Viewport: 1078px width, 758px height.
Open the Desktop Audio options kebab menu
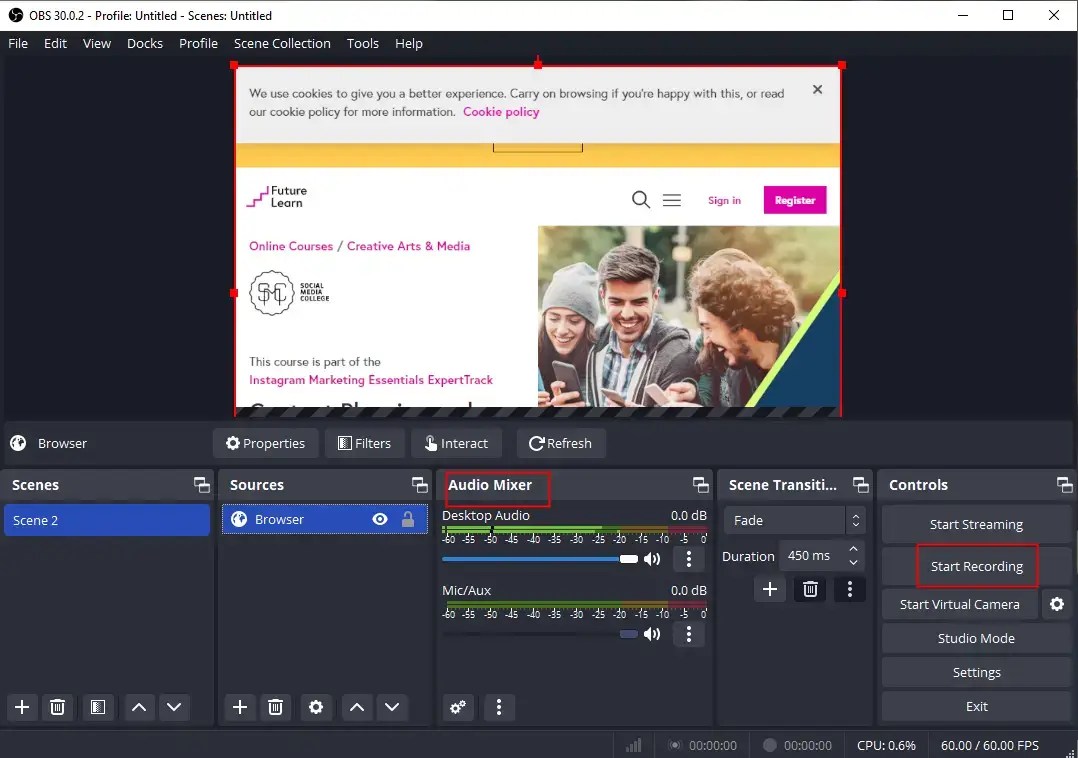[689, 558]
